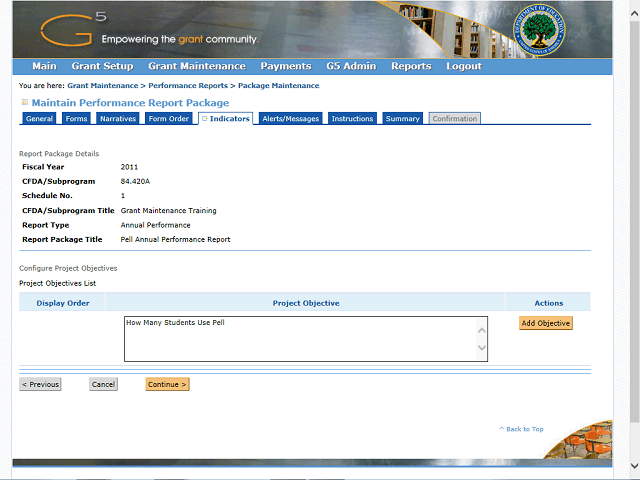This screenshot has height=480, width=640.
Task: Click the CFDA value 84.420A
Action: click(x=135, y=181)
